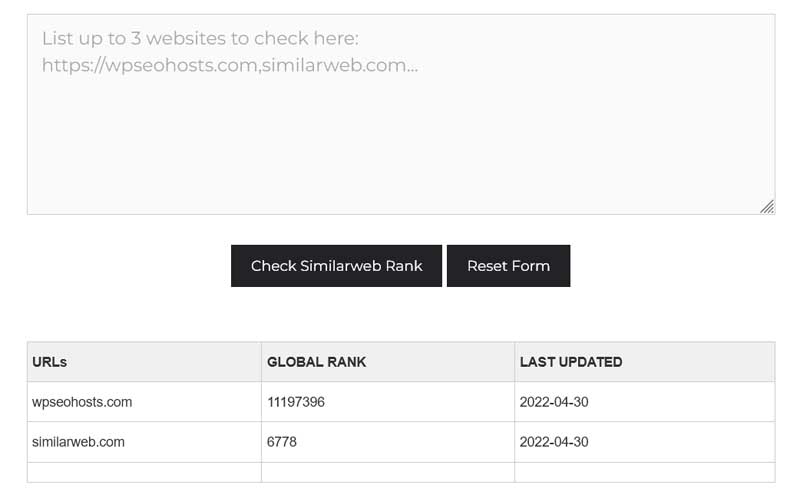The width and height of the screenshot is (800, 498).
Task: Click the website list text area
Action: click(x=401, y=114)
